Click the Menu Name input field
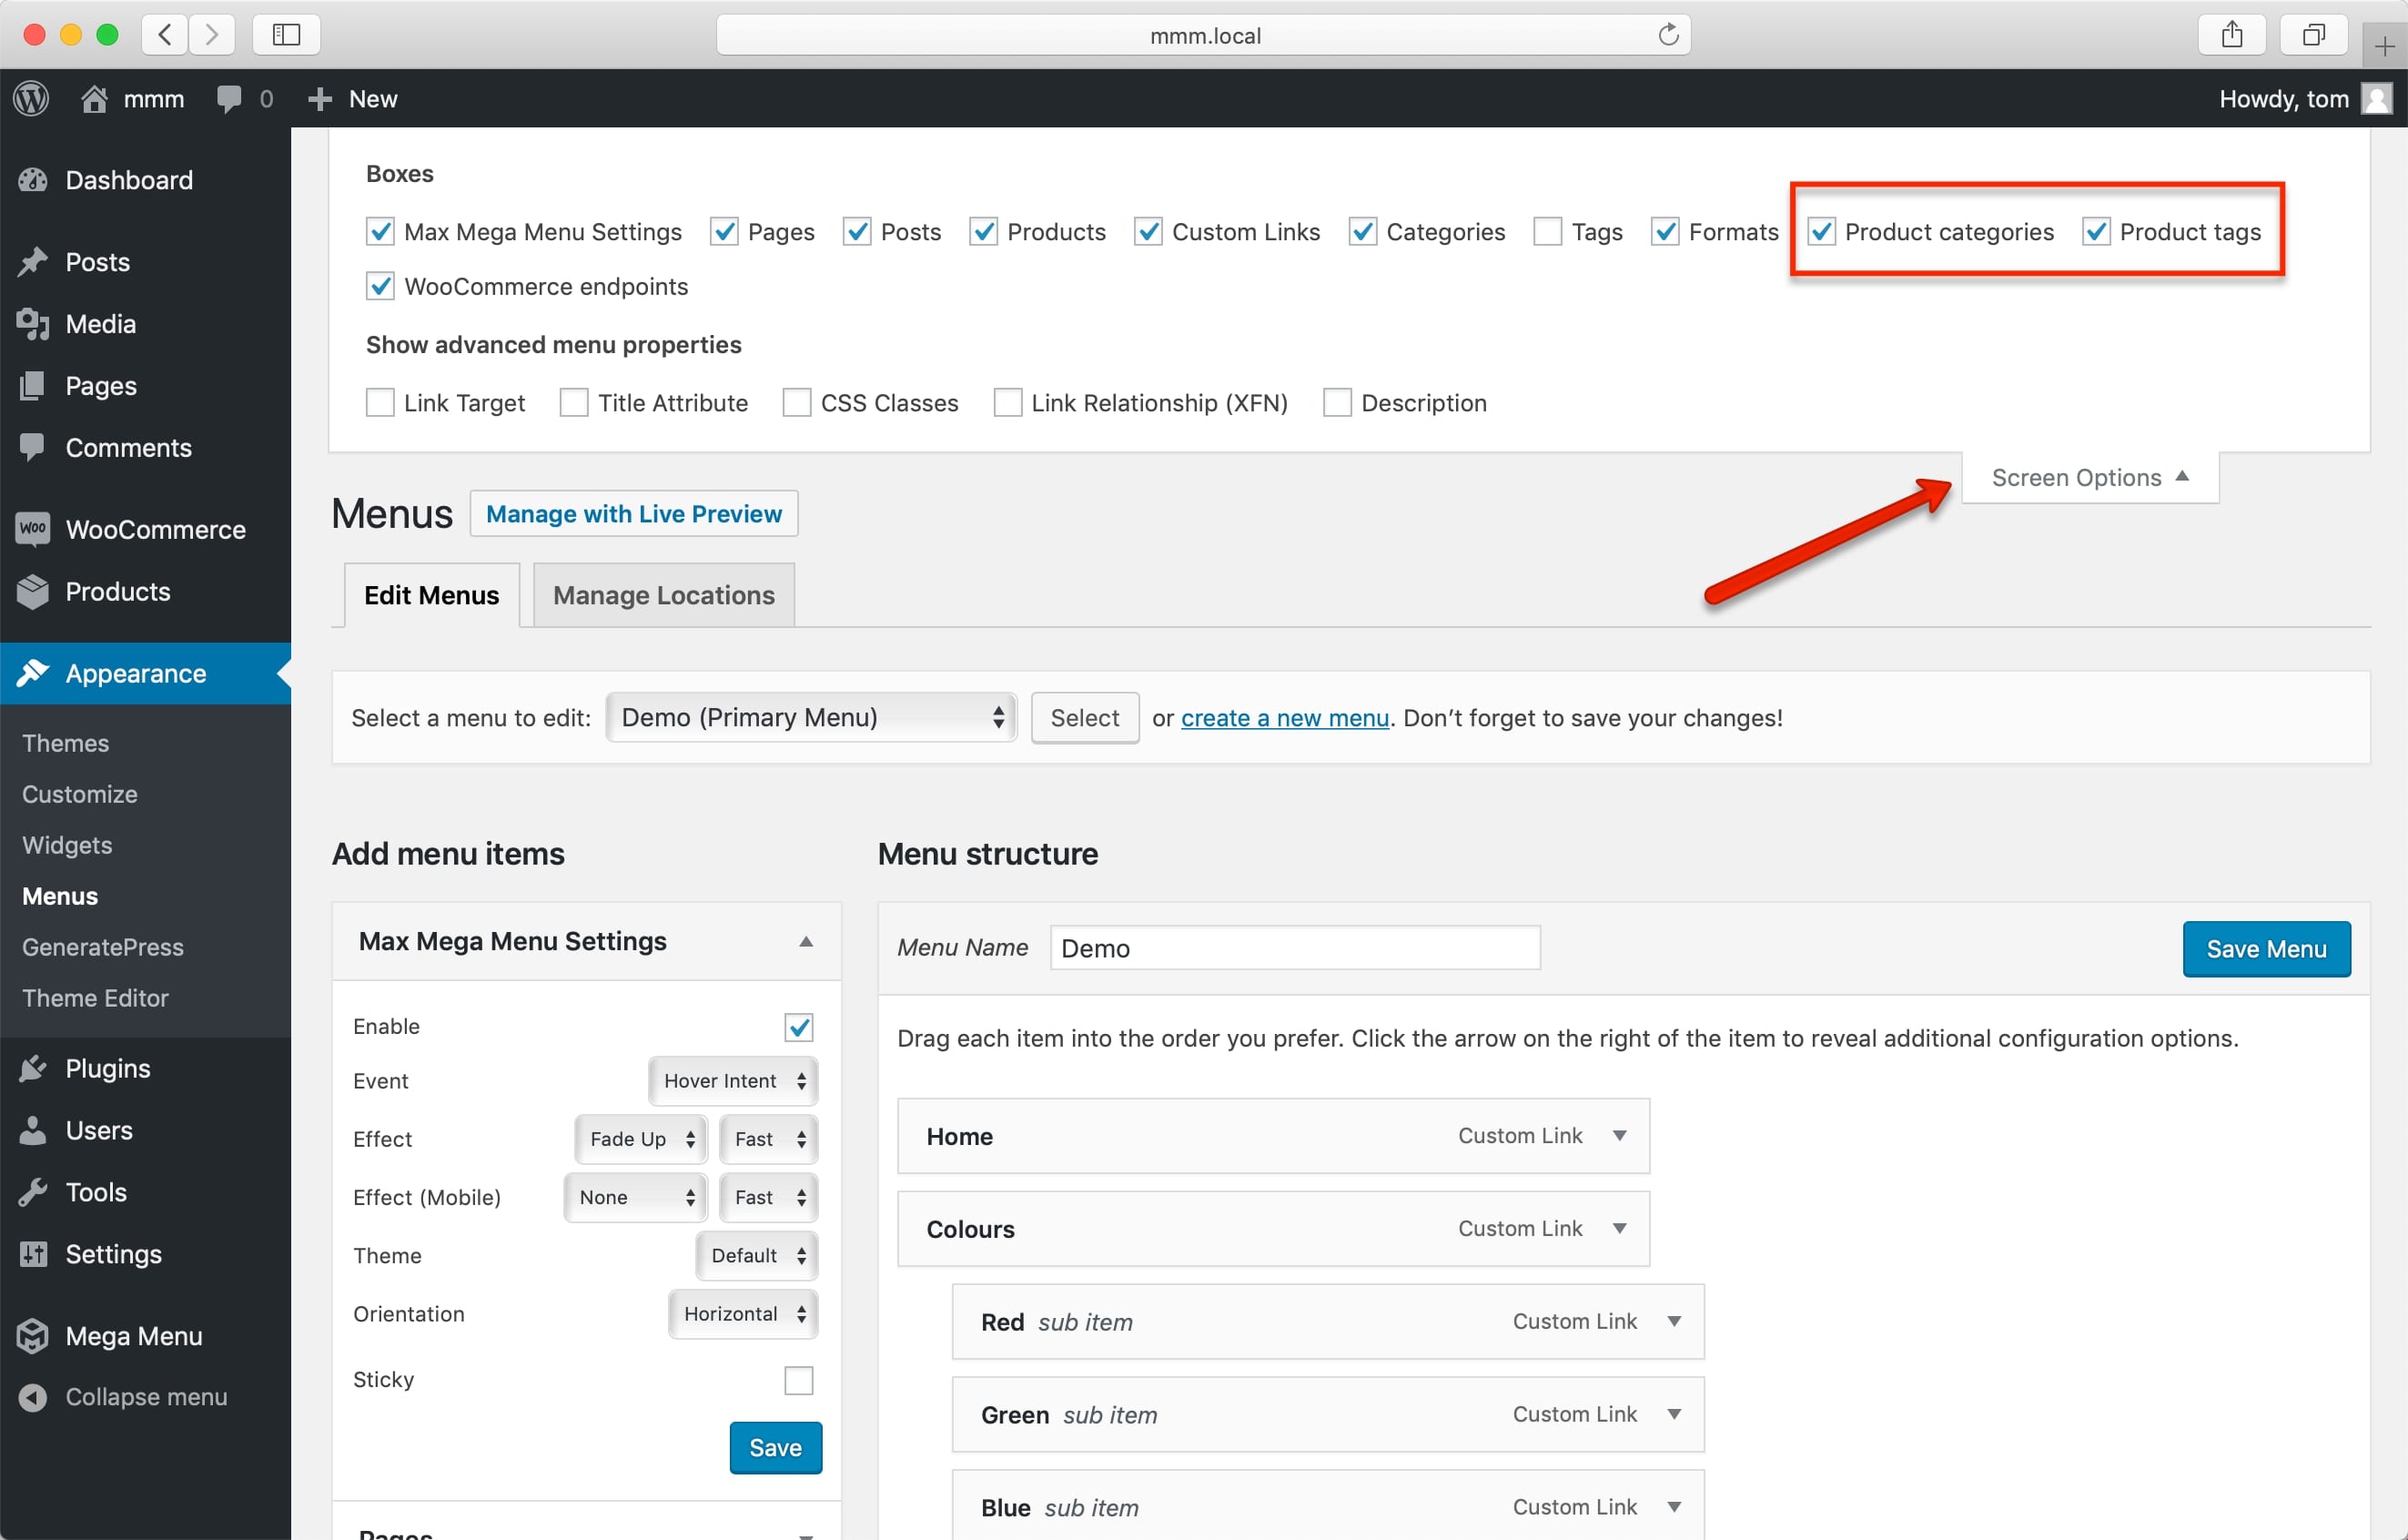This screenshot has height=1540, width=2408. 1293,948
